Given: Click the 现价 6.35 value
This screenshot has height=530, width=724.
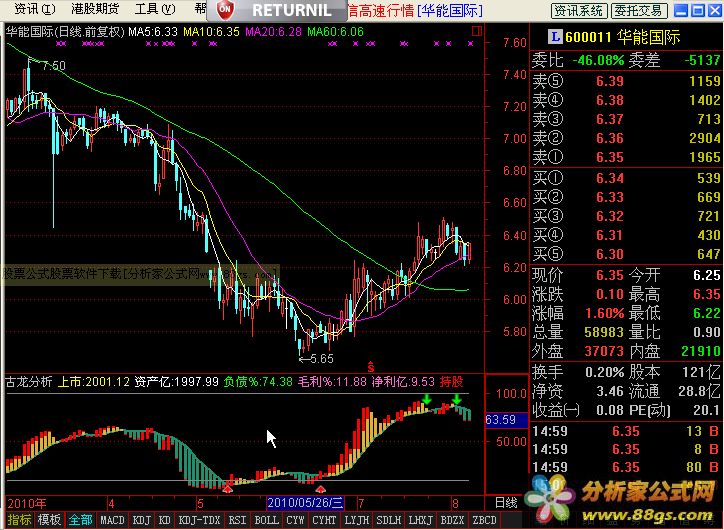Looking at the screenshot, I should tap(609, 275).
